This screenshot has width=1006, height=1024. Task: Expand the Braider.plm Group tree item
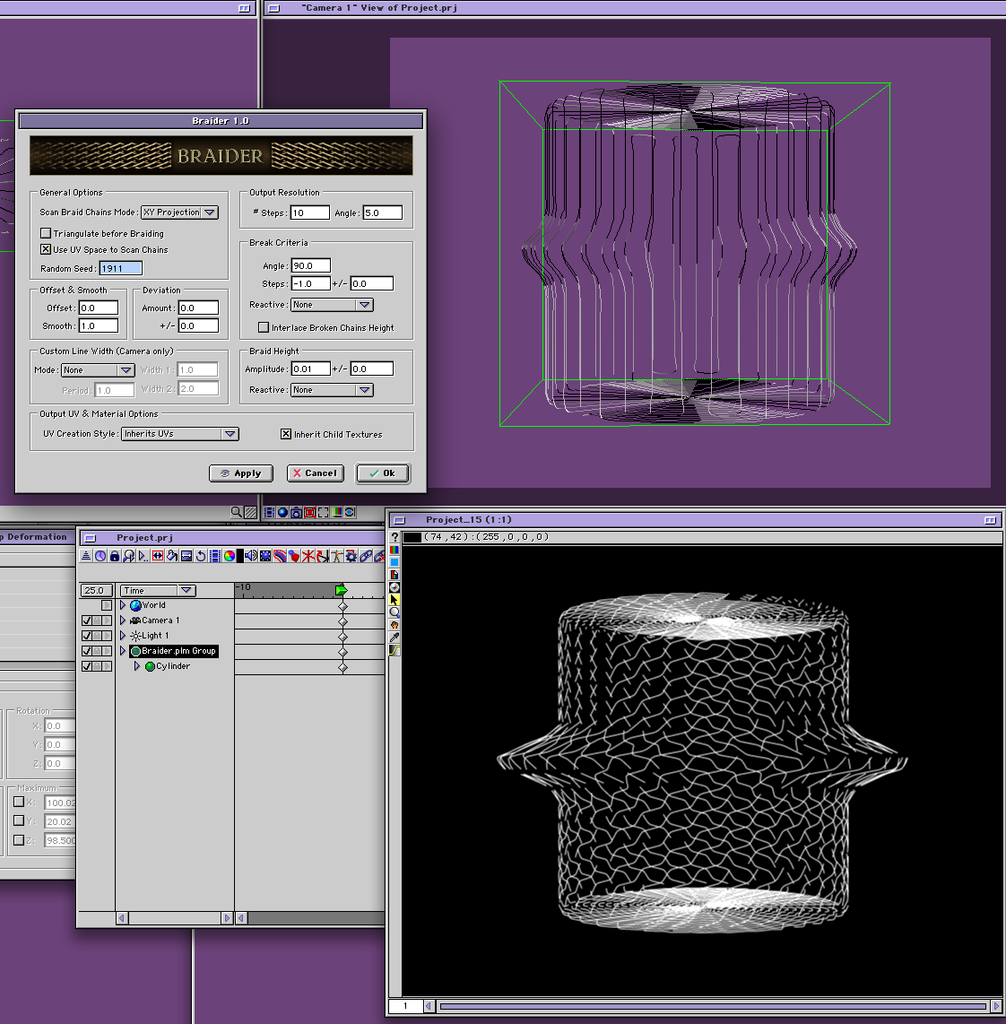coord(123,651)
